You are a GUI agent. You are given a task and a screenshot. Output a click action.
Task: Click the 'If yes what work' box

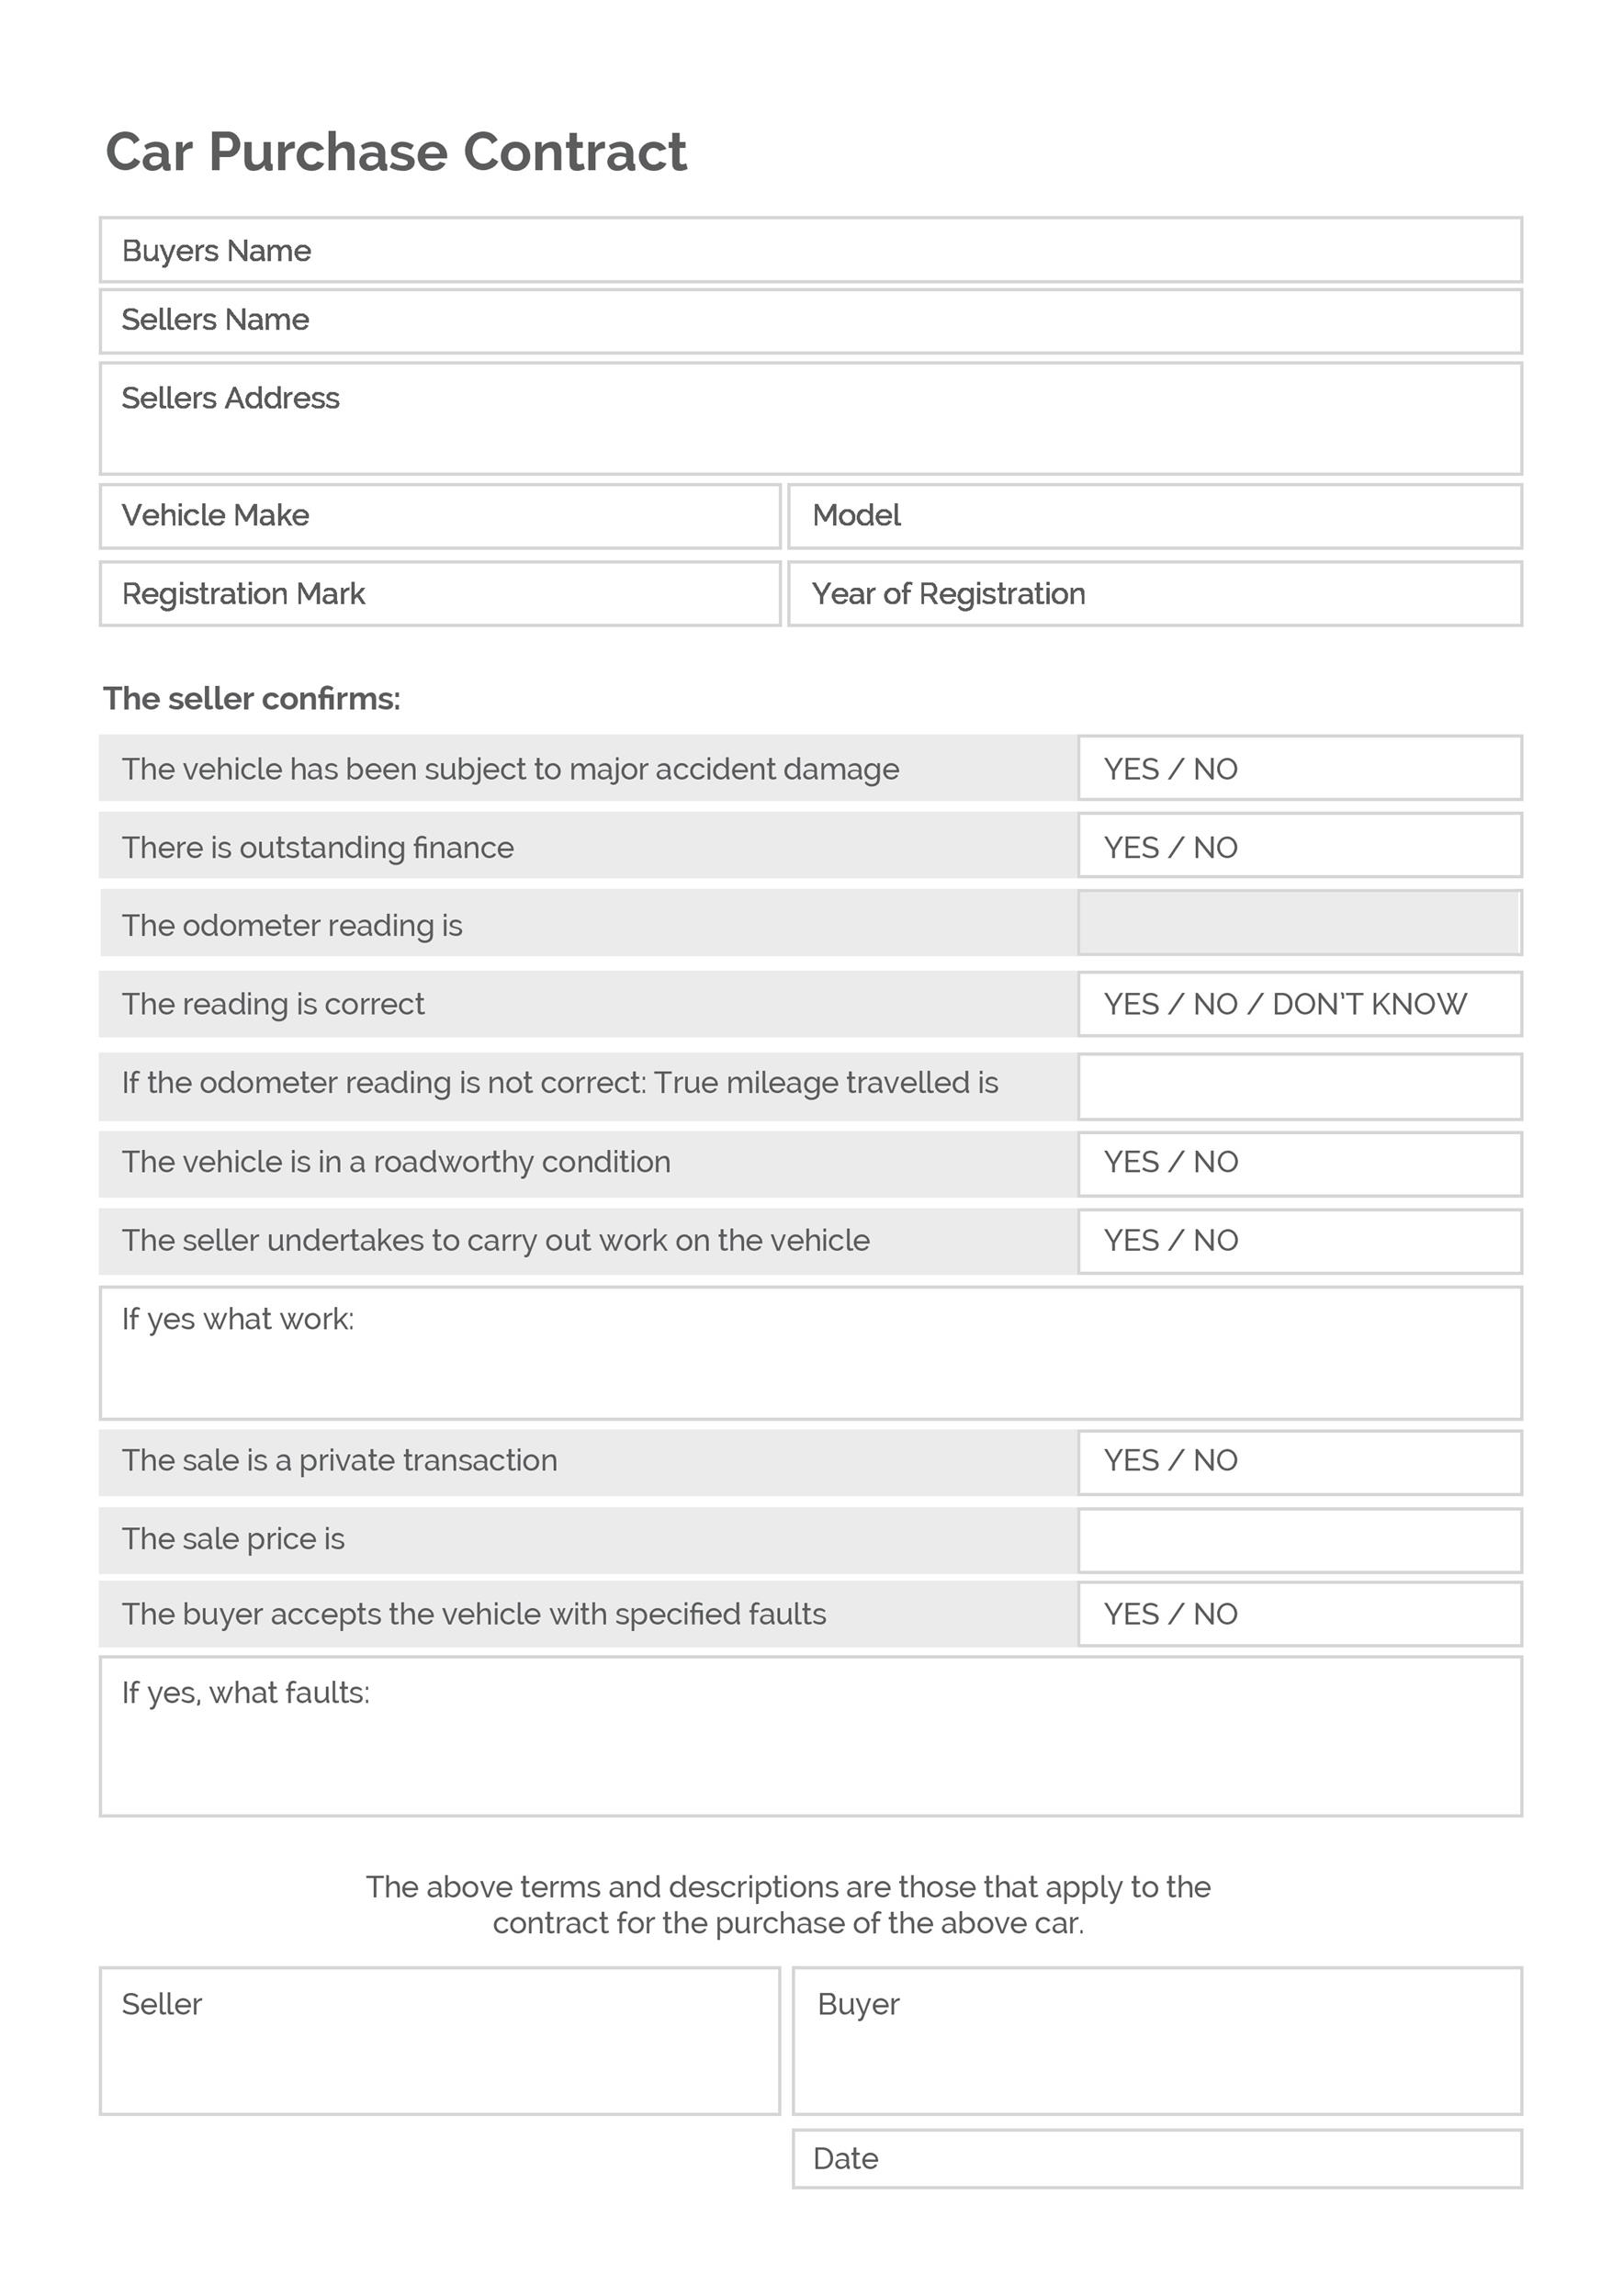tap(810, 1353)
